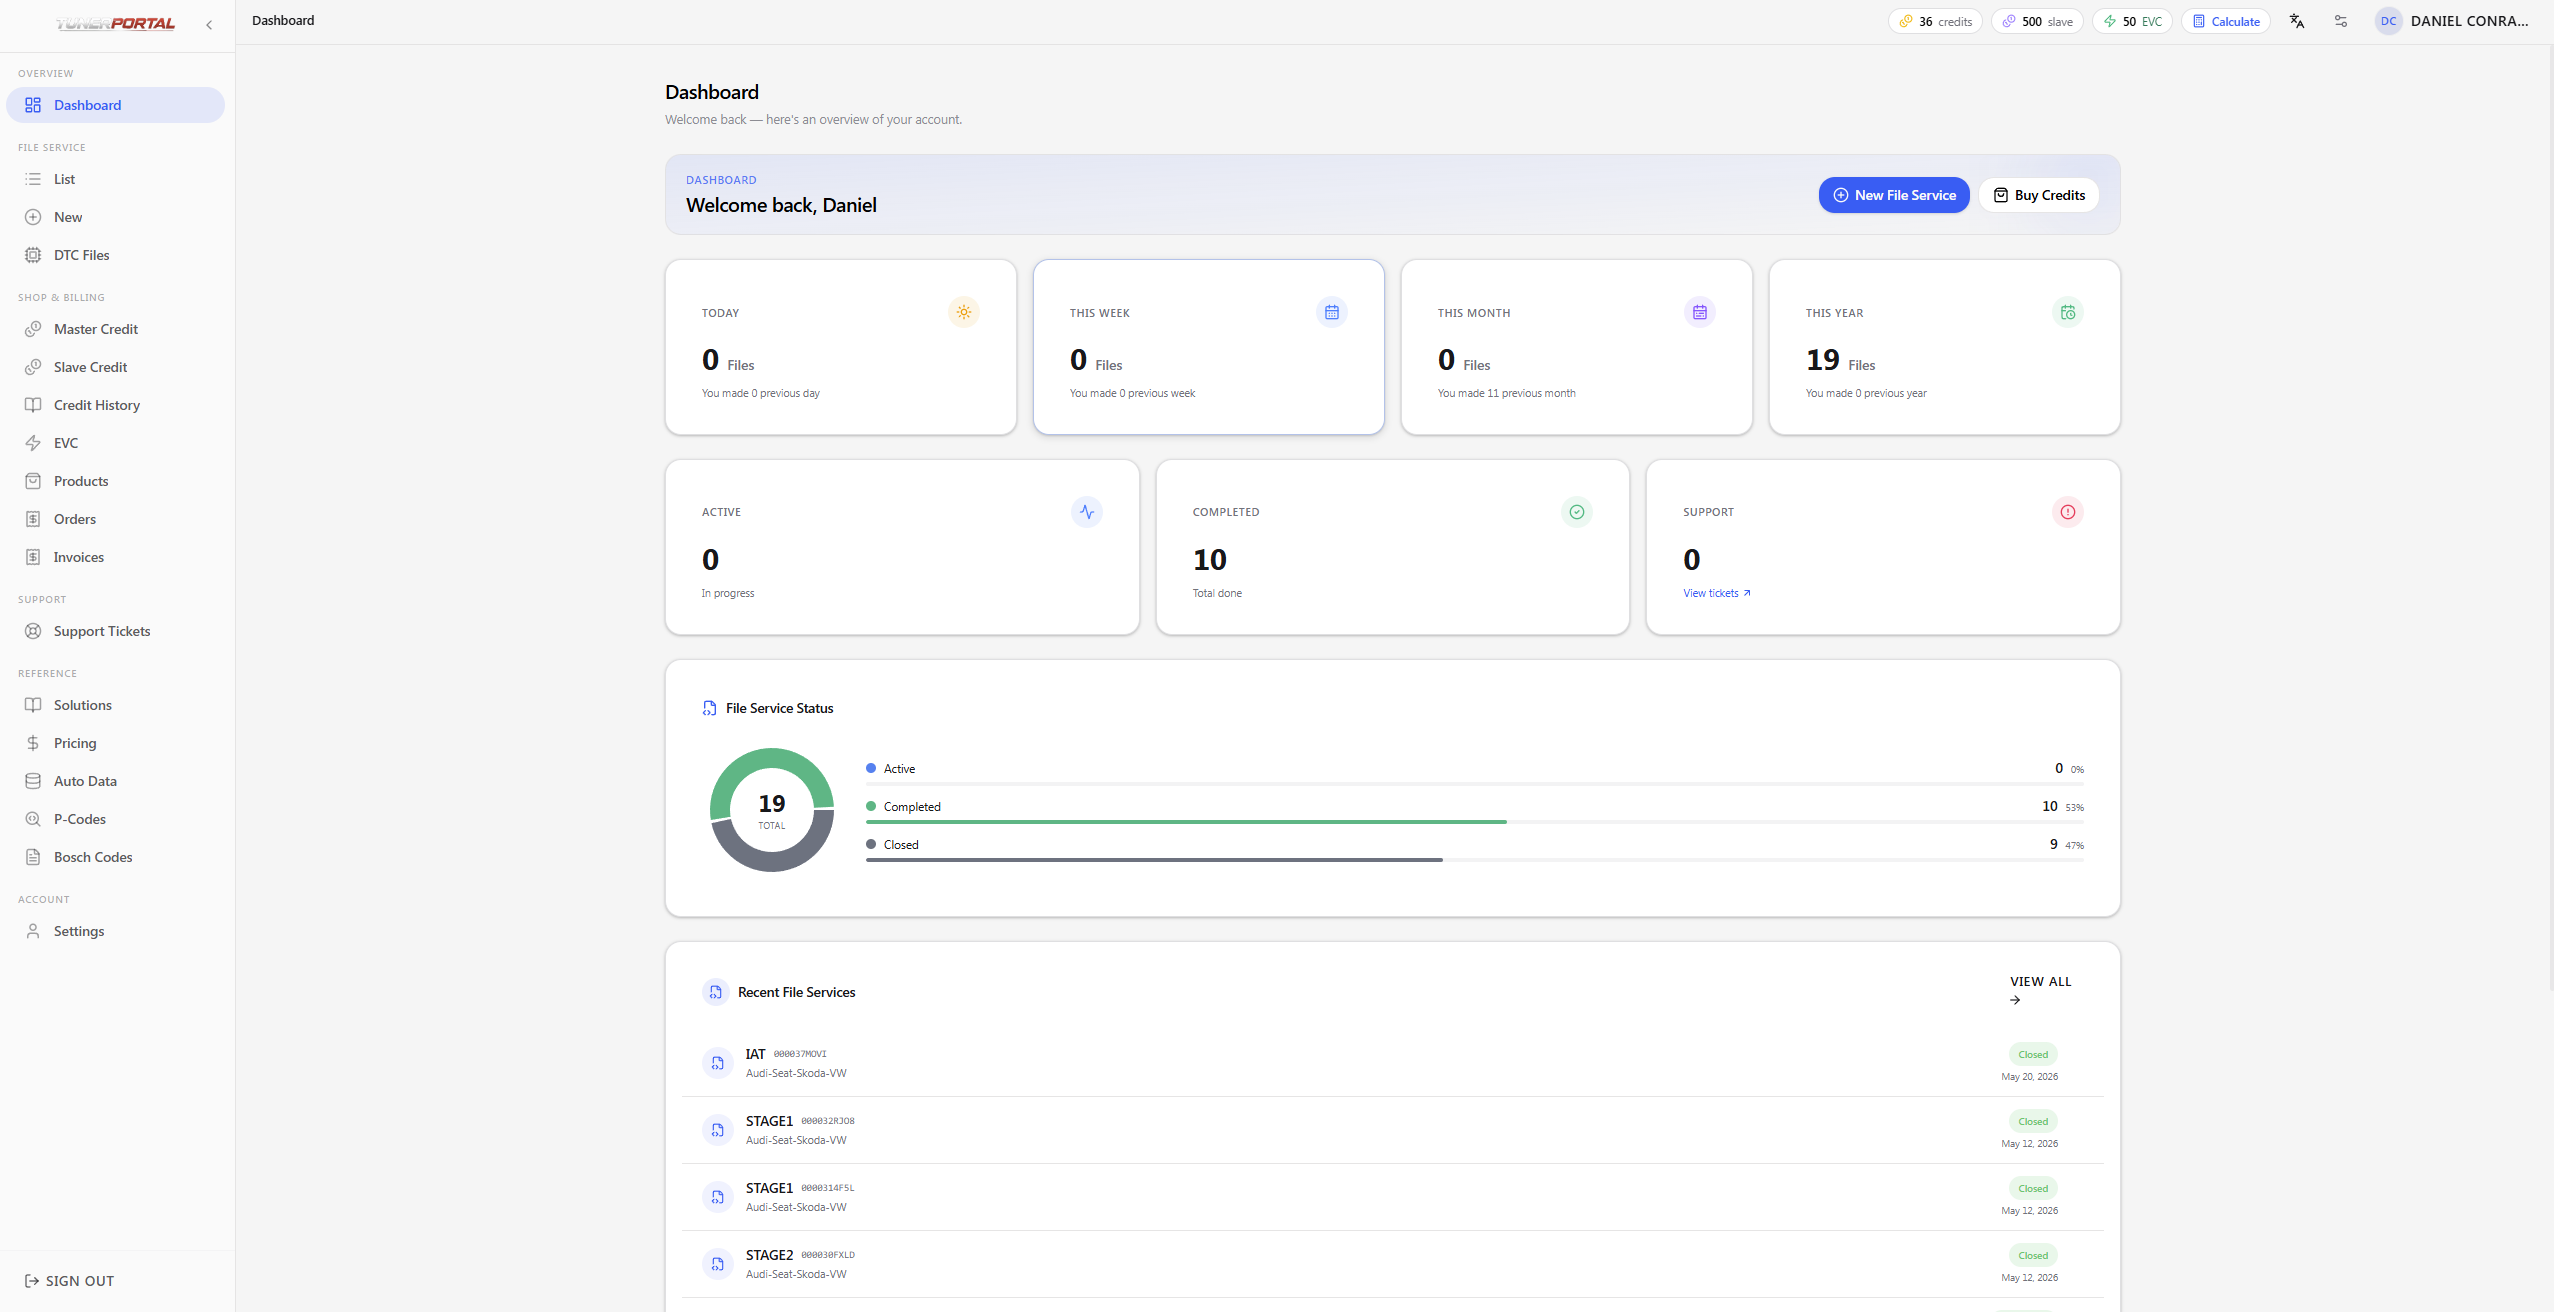Click the This Year 19 Files card

pos(1944,347)
